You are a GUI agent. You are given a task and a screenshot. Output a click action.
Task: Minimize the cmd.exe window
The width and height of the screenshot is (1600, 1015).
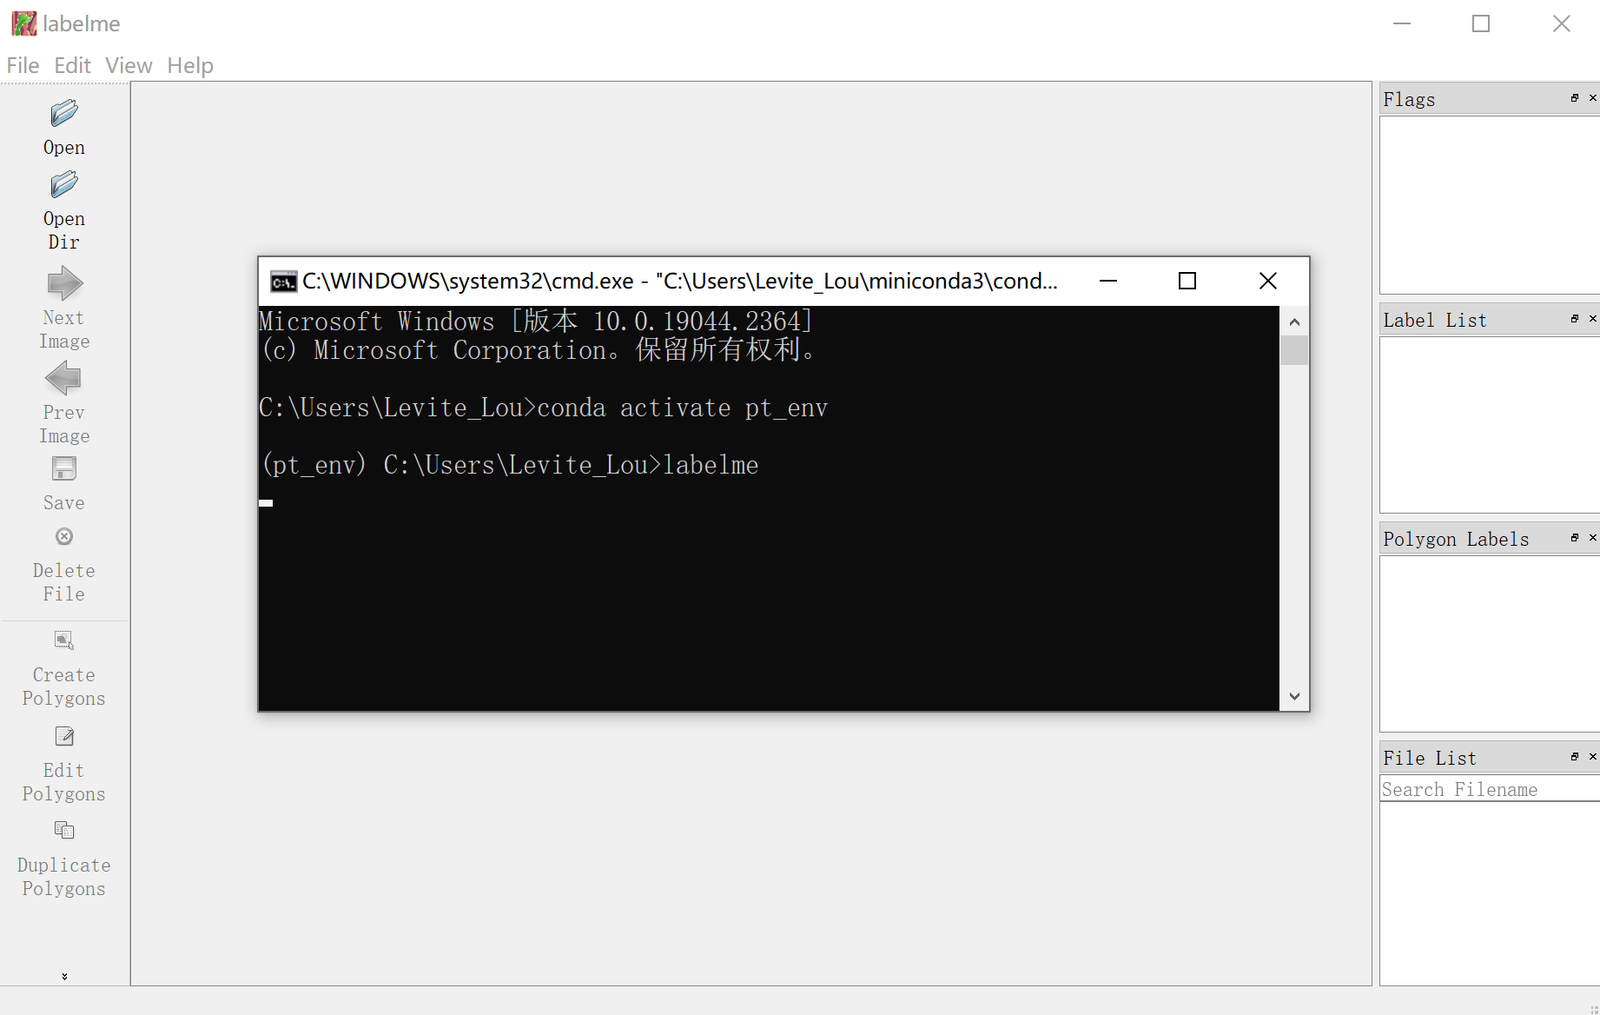click(1108, 281)
